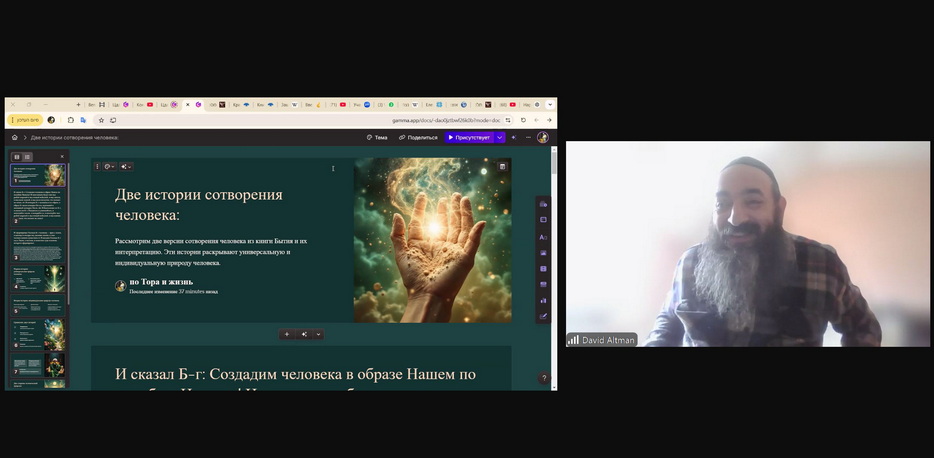934x458 pixels.
Task: Close the slide thumbnails sidebar
Action: coord(62,157)
